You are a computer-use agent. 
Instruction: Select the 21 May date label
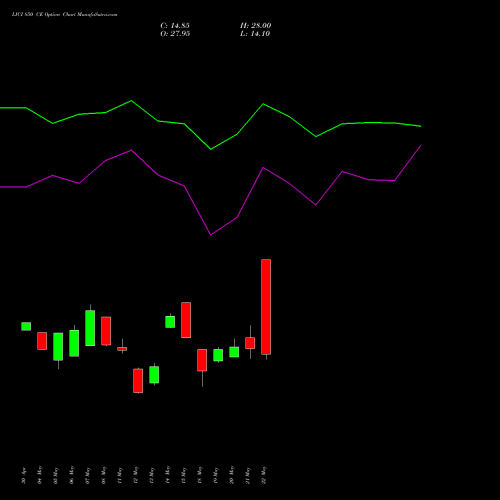pos(248,475)
